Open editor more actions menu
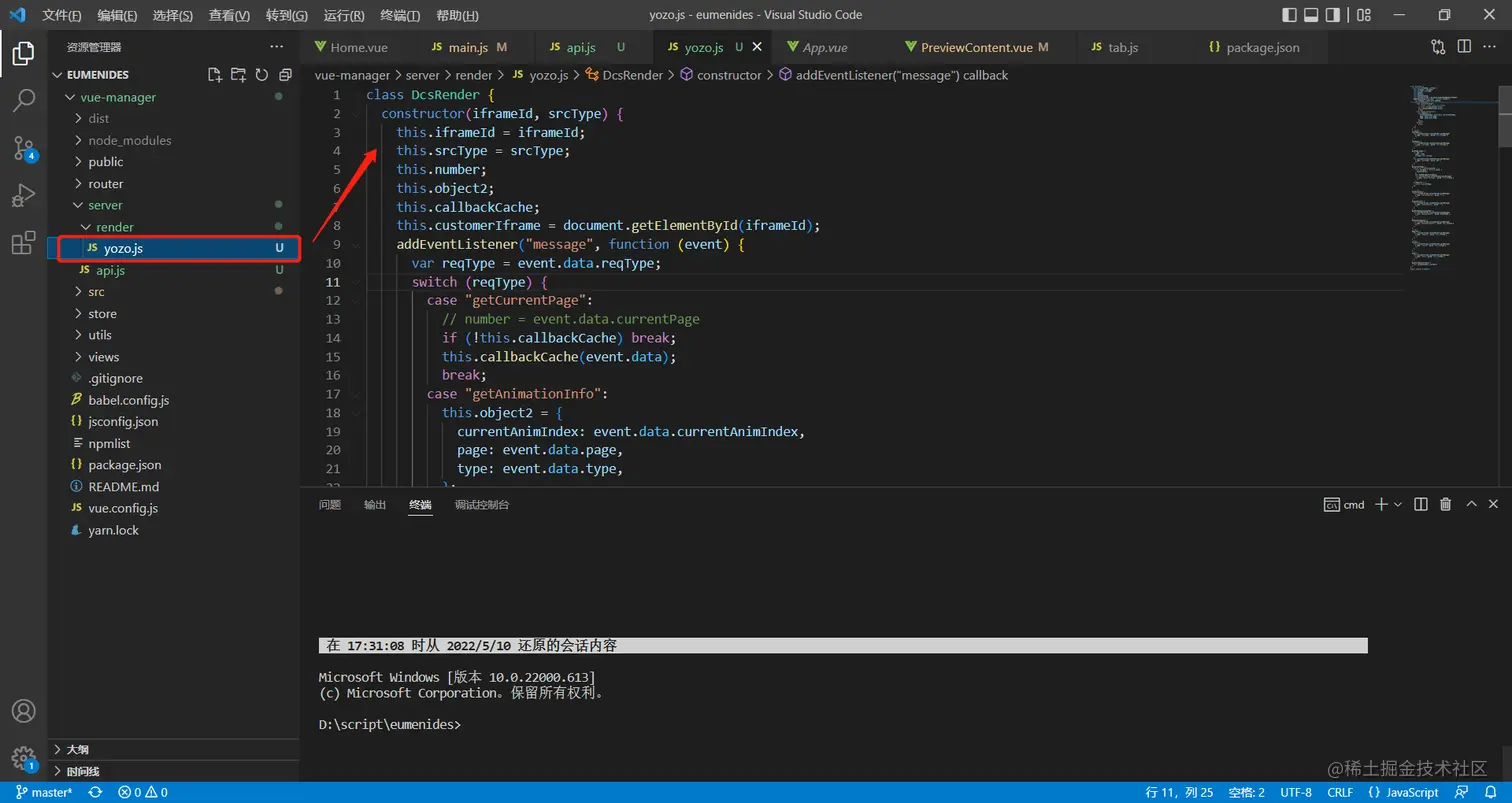The image size is (1512, 803). pos(1490,47)
